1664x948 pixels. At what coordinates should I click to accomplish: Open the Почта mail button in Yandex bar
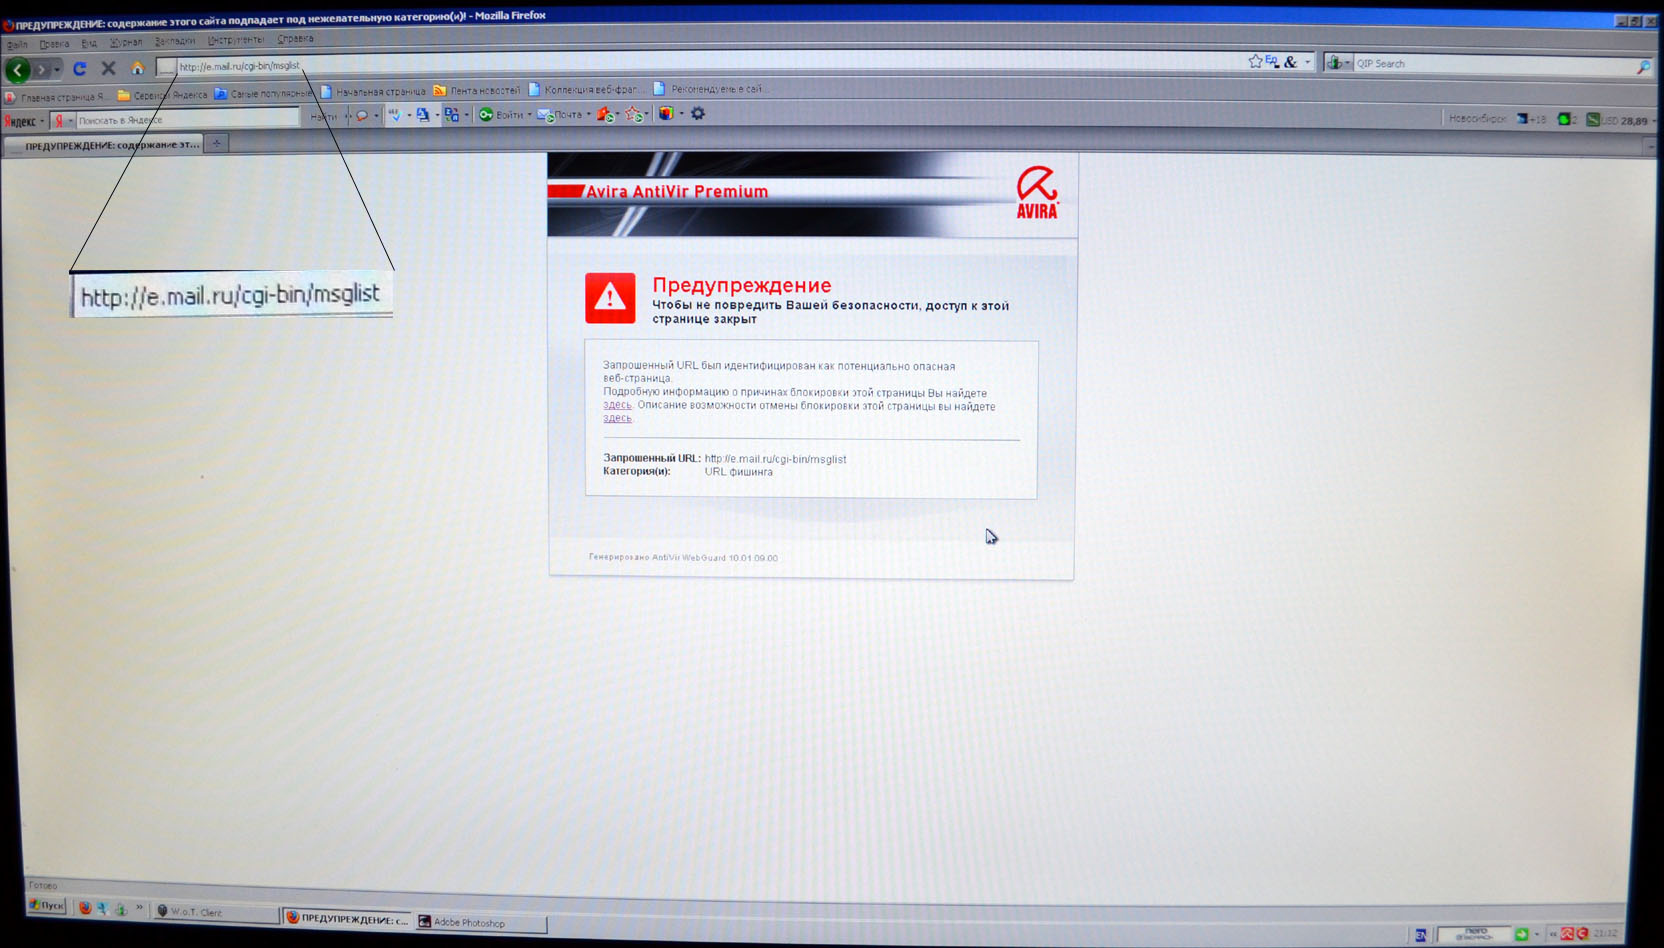pyautogui.click(x=561, y=115)
